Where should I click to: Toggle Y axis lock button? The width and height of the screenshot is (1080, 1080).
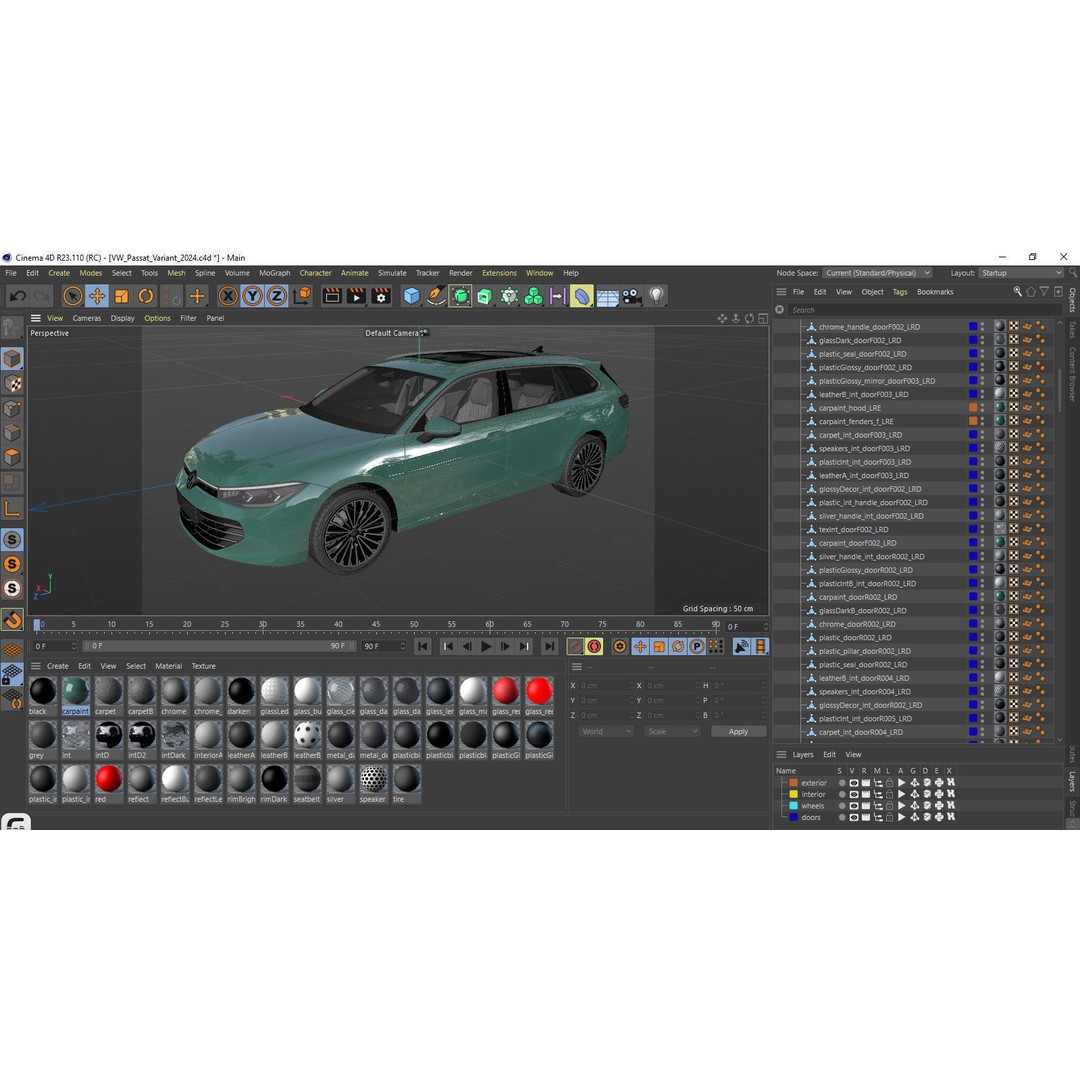[252, 296]
